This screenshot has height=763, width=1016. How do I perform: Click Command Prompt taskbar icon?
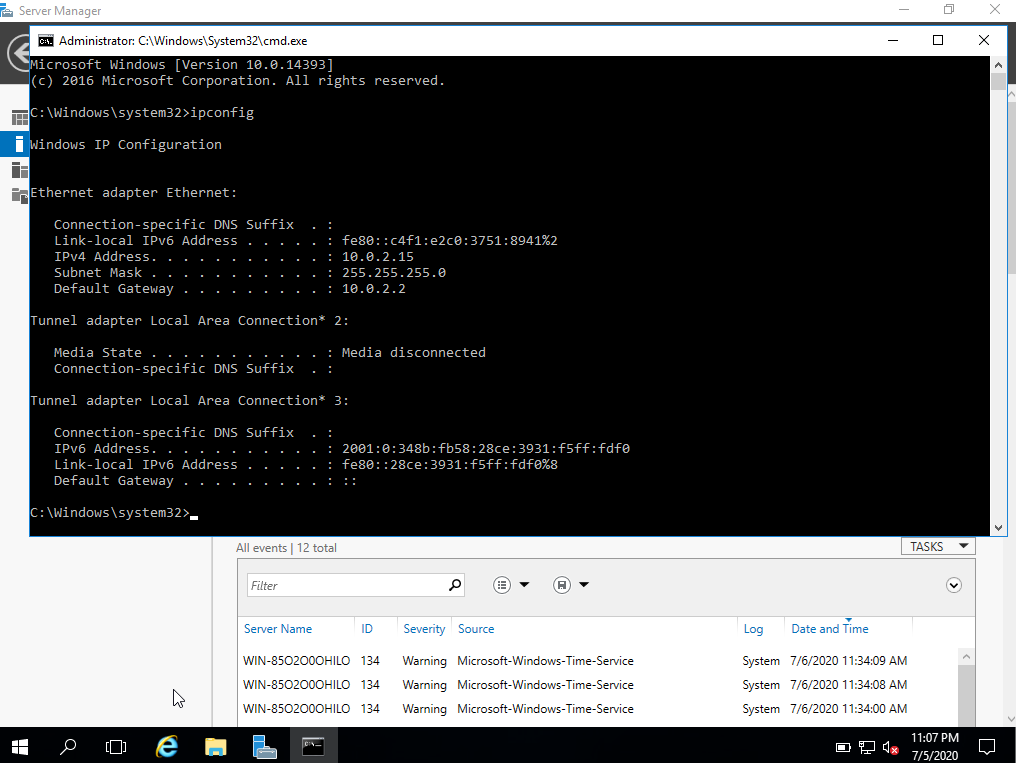pos(313,746)
